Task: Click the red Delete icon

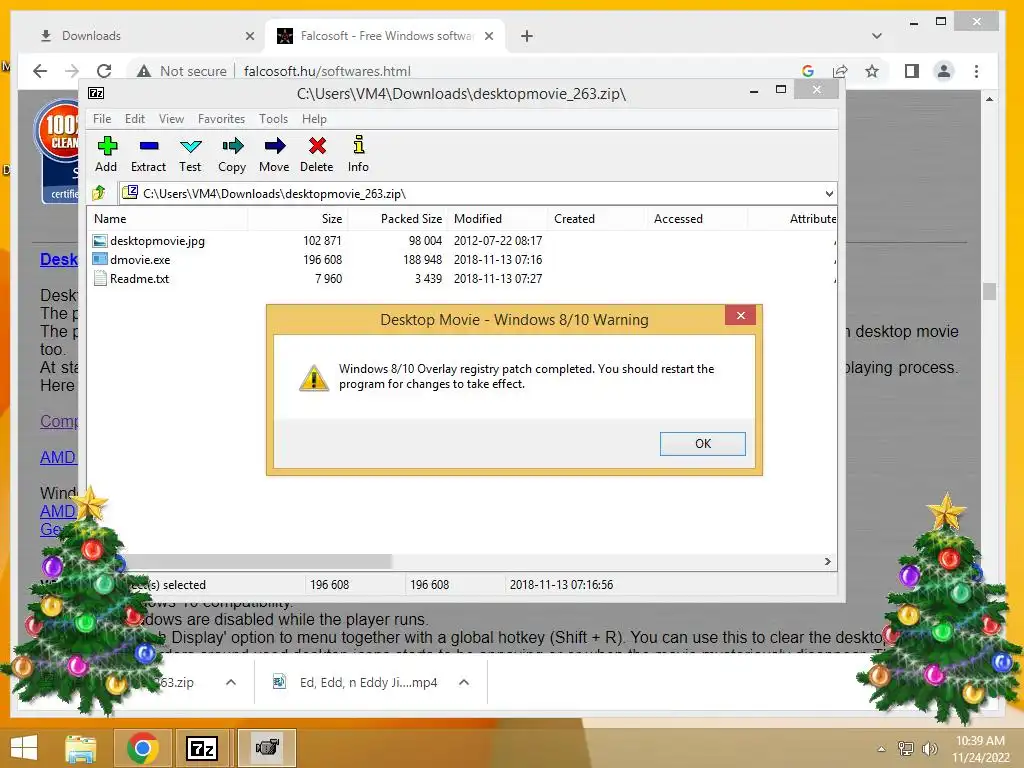Action: [317, 154]
